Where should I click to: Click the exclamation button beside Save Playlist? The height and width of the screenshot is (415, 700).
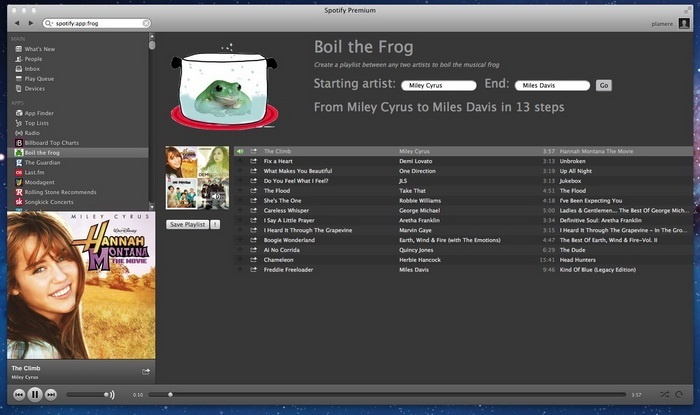click(x=215, y=224)
